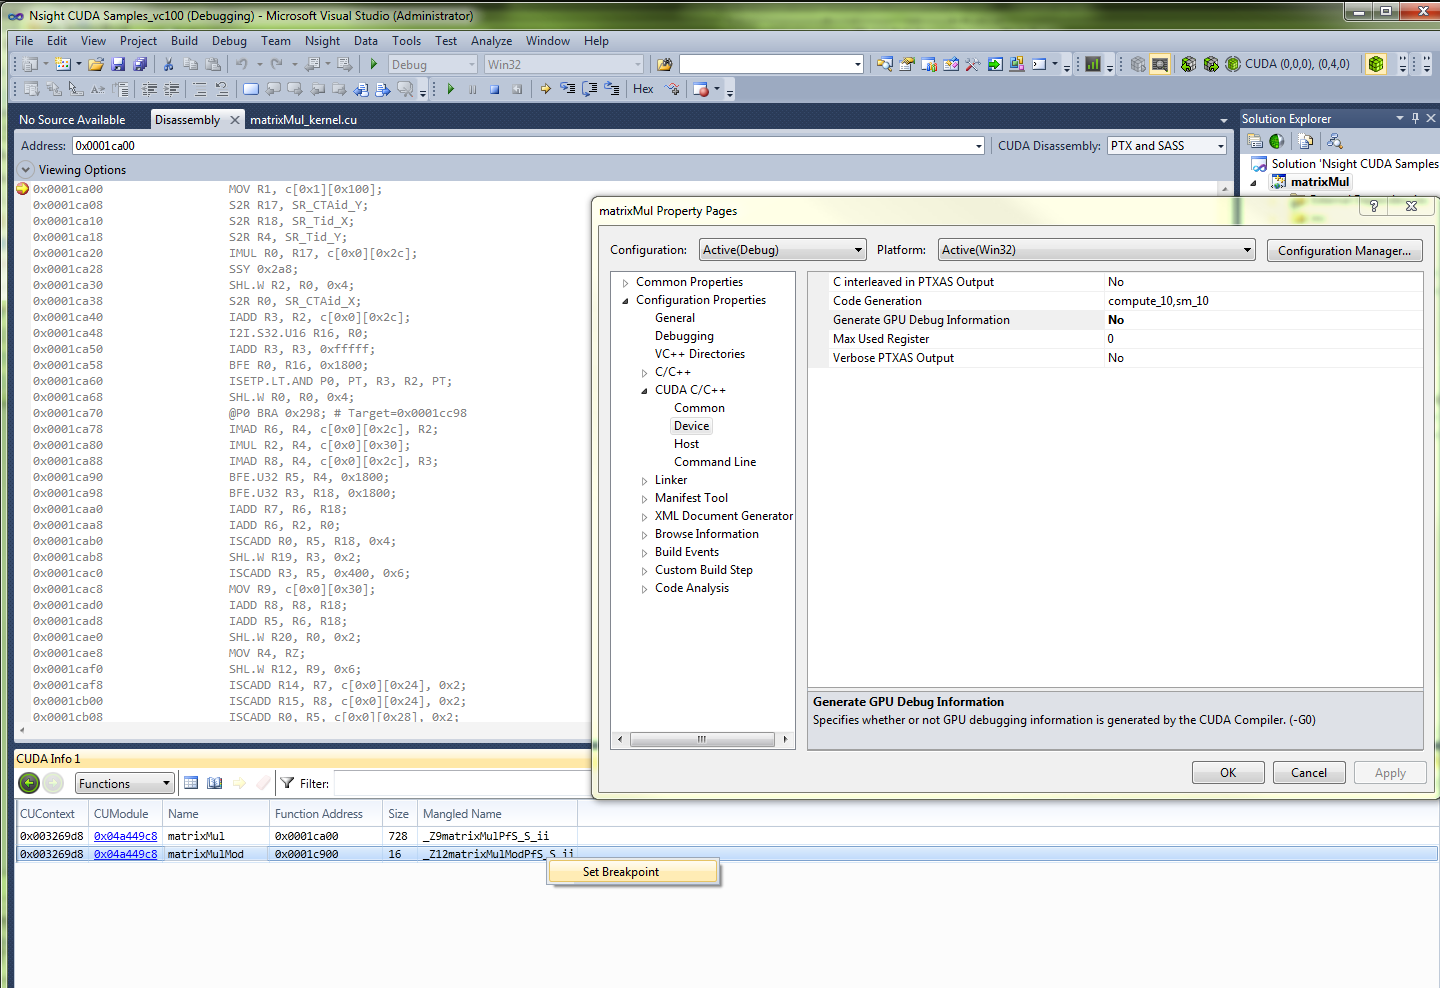The height and width of the screenshot is (988, 1440).
Task: Click the breakpoint marker at 0x0001ca00
Action: pyautogui.click(x=23, y=188)
